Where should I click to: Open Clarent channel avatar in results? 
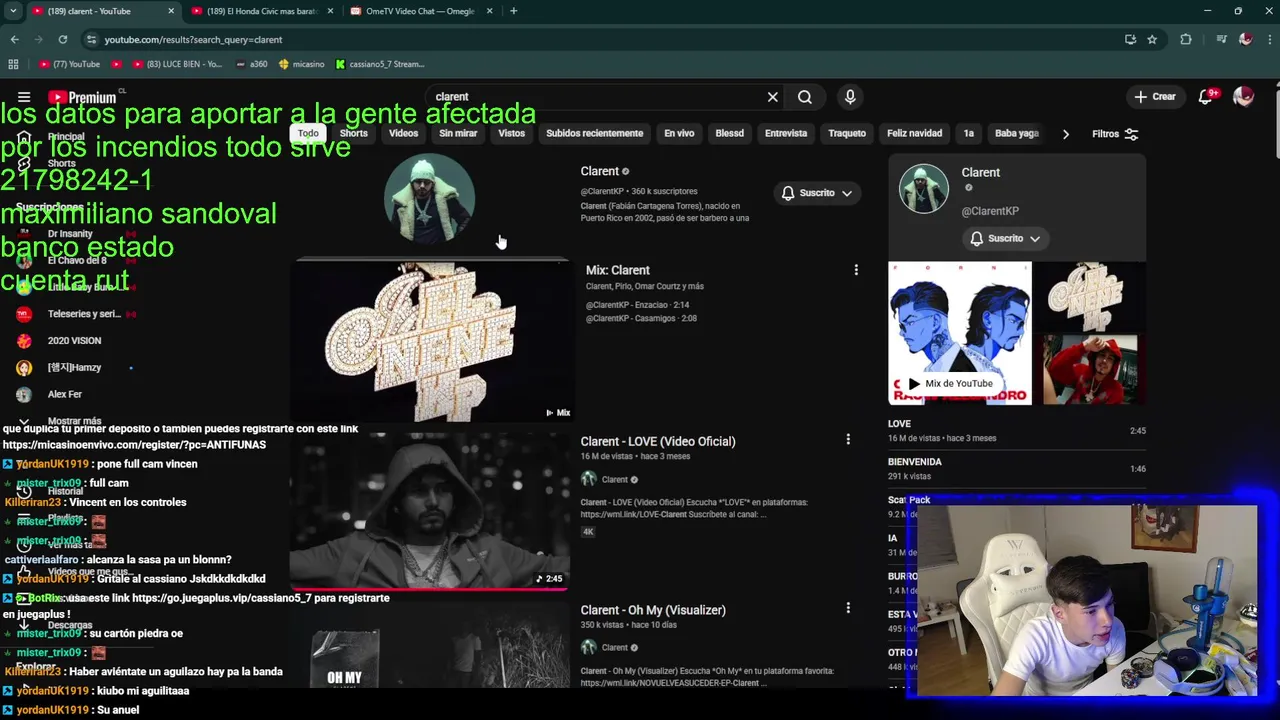[429, 198]
